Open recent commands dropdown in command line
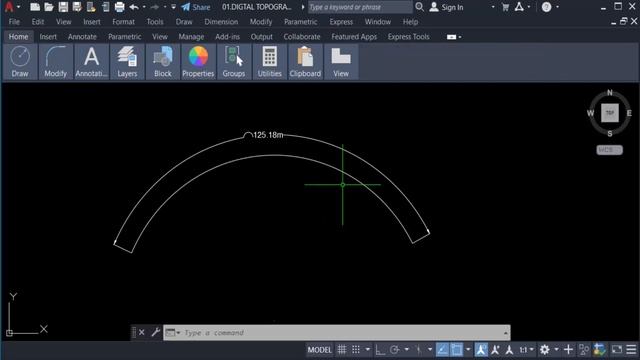Image resolution: width=640 pixels, height=360 pixels. (x=173, y=333)
